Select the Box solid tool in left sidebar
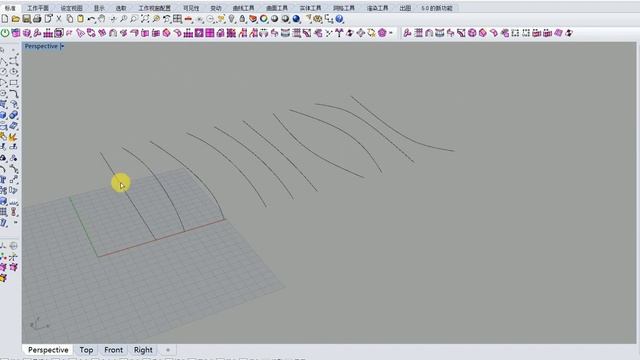This screenshot has height=360, width=640. (x=4, y=116)
